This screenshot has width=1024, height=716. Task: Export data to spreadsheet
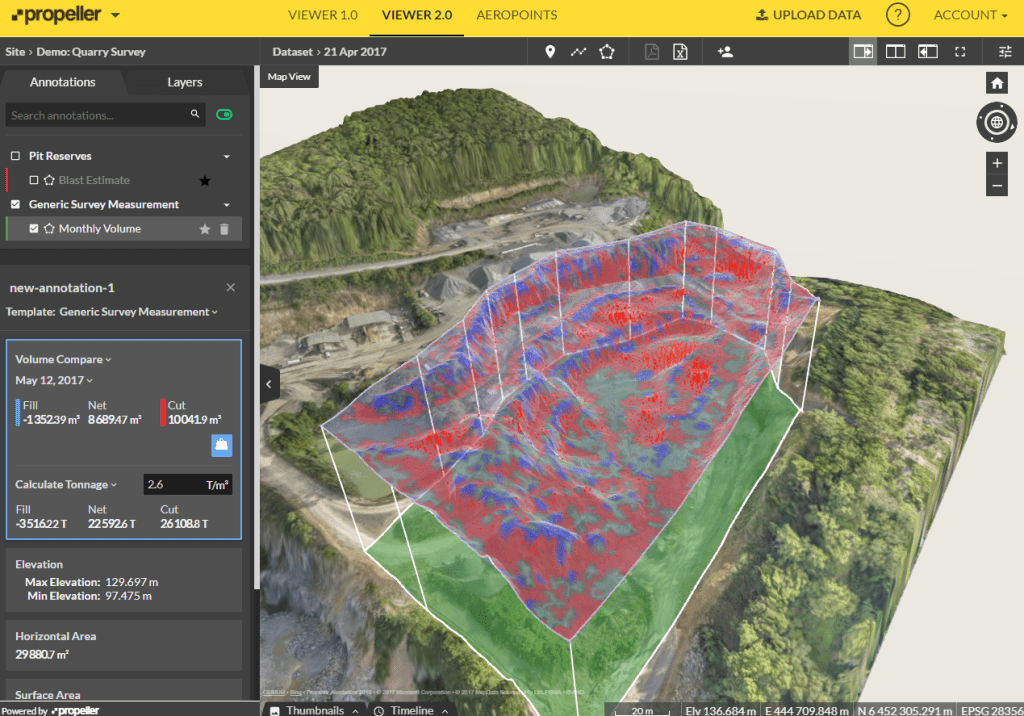681,51
